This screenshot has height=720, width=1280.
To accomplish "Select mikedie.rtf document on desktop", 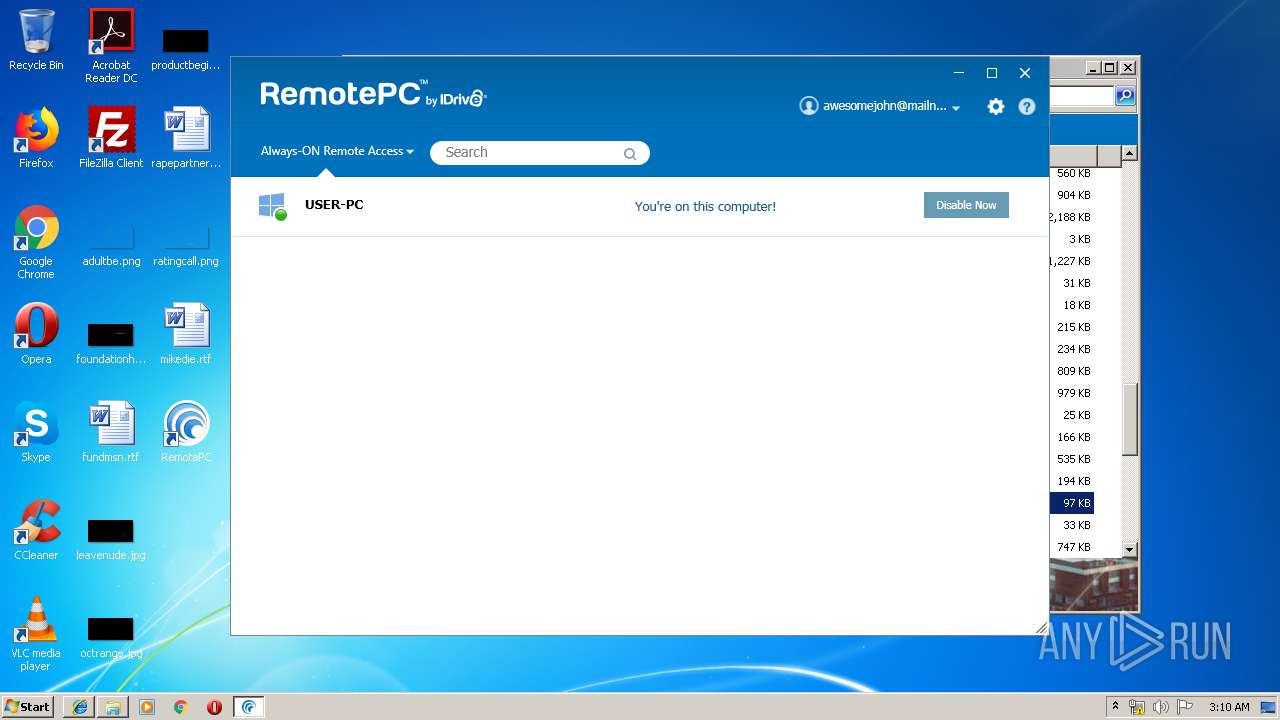I will click(x=186, y=334).
